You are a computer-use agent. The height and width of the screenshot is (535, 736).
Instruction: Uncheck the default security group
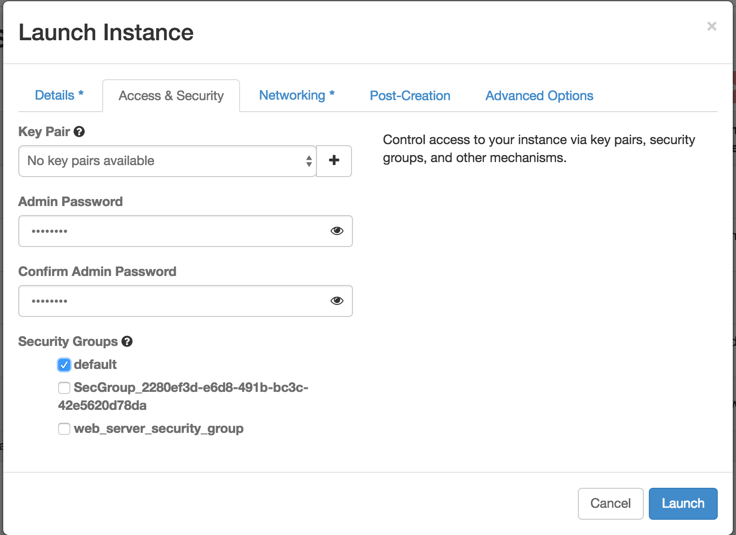64,365
